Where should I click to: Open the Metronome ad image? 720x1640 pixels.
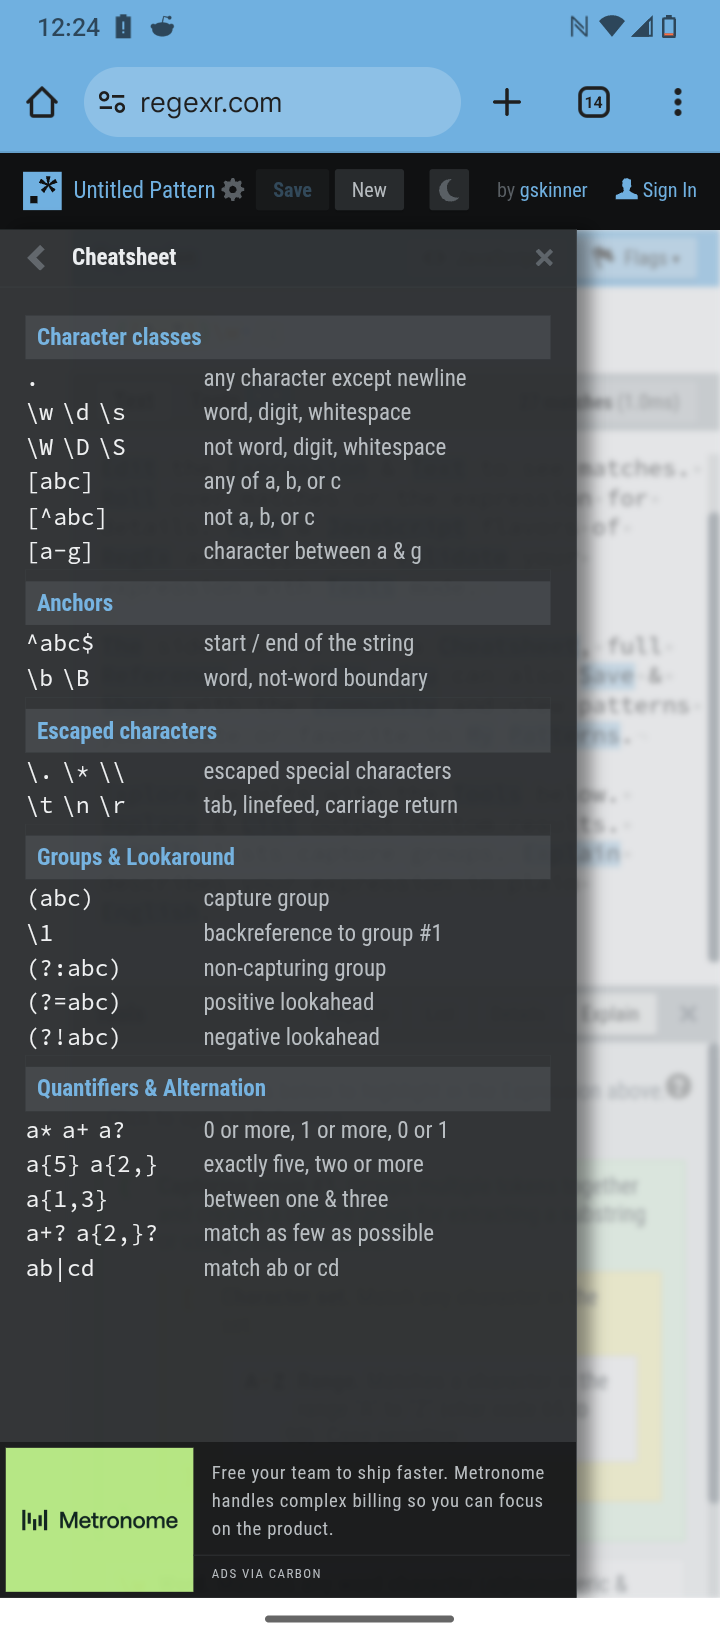(100, 1520)
